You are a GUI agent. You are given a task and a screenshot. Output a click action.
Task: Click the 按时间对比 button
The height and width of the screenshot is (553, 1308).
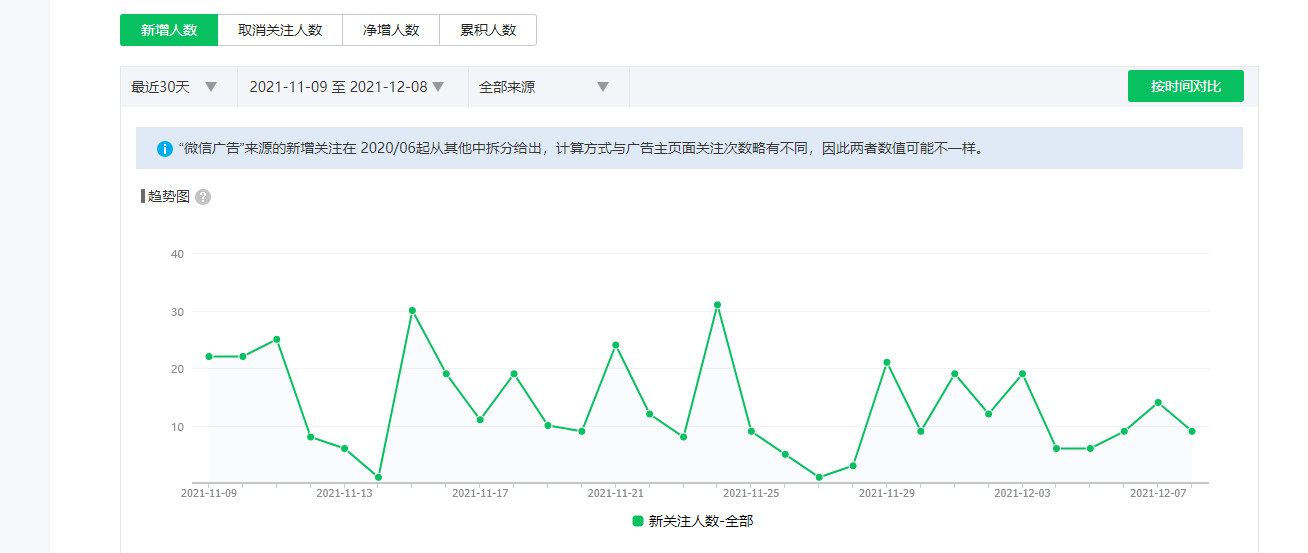coord(1186,86)
